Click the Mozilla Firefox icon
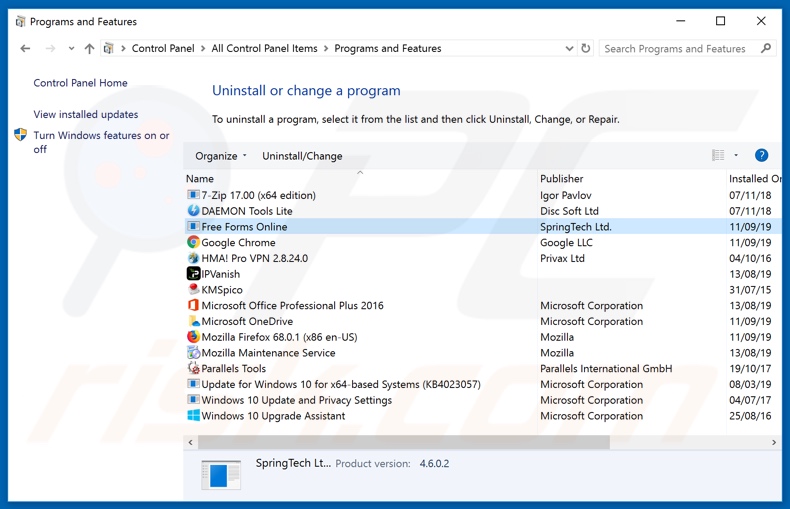The height and width of the screenshot is (509, 790). [193, 337]
